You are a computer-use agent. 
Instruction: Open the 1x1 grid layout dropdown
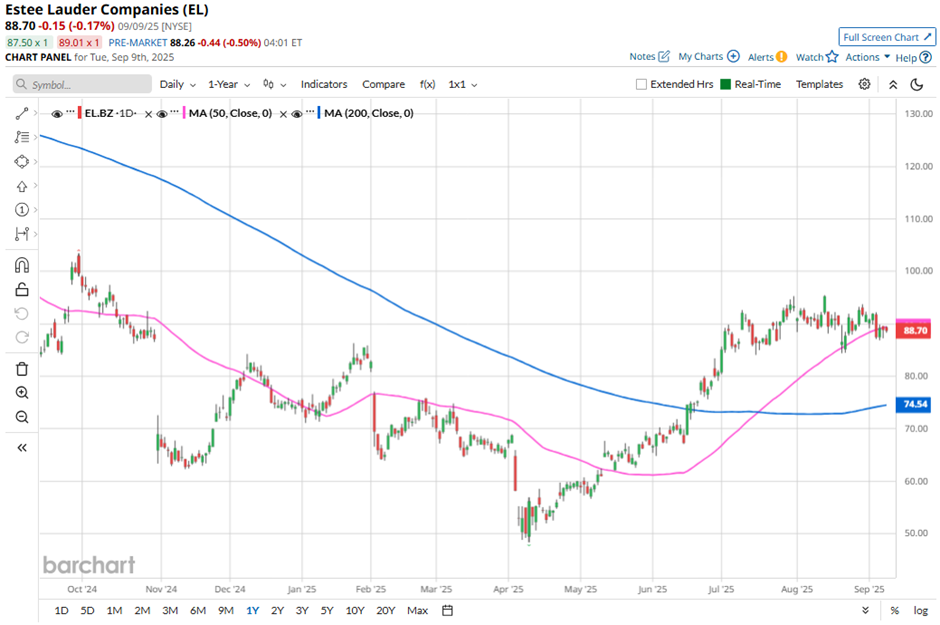click(463, 84)
